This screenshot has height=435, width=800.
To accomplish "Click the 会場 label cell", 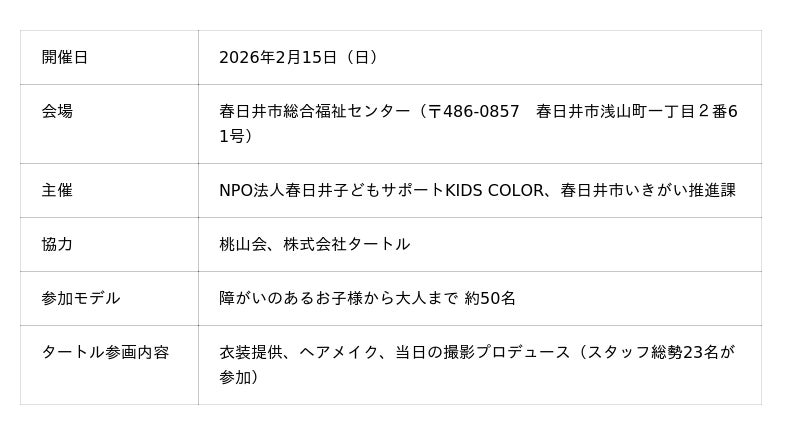I will (57, 112).
